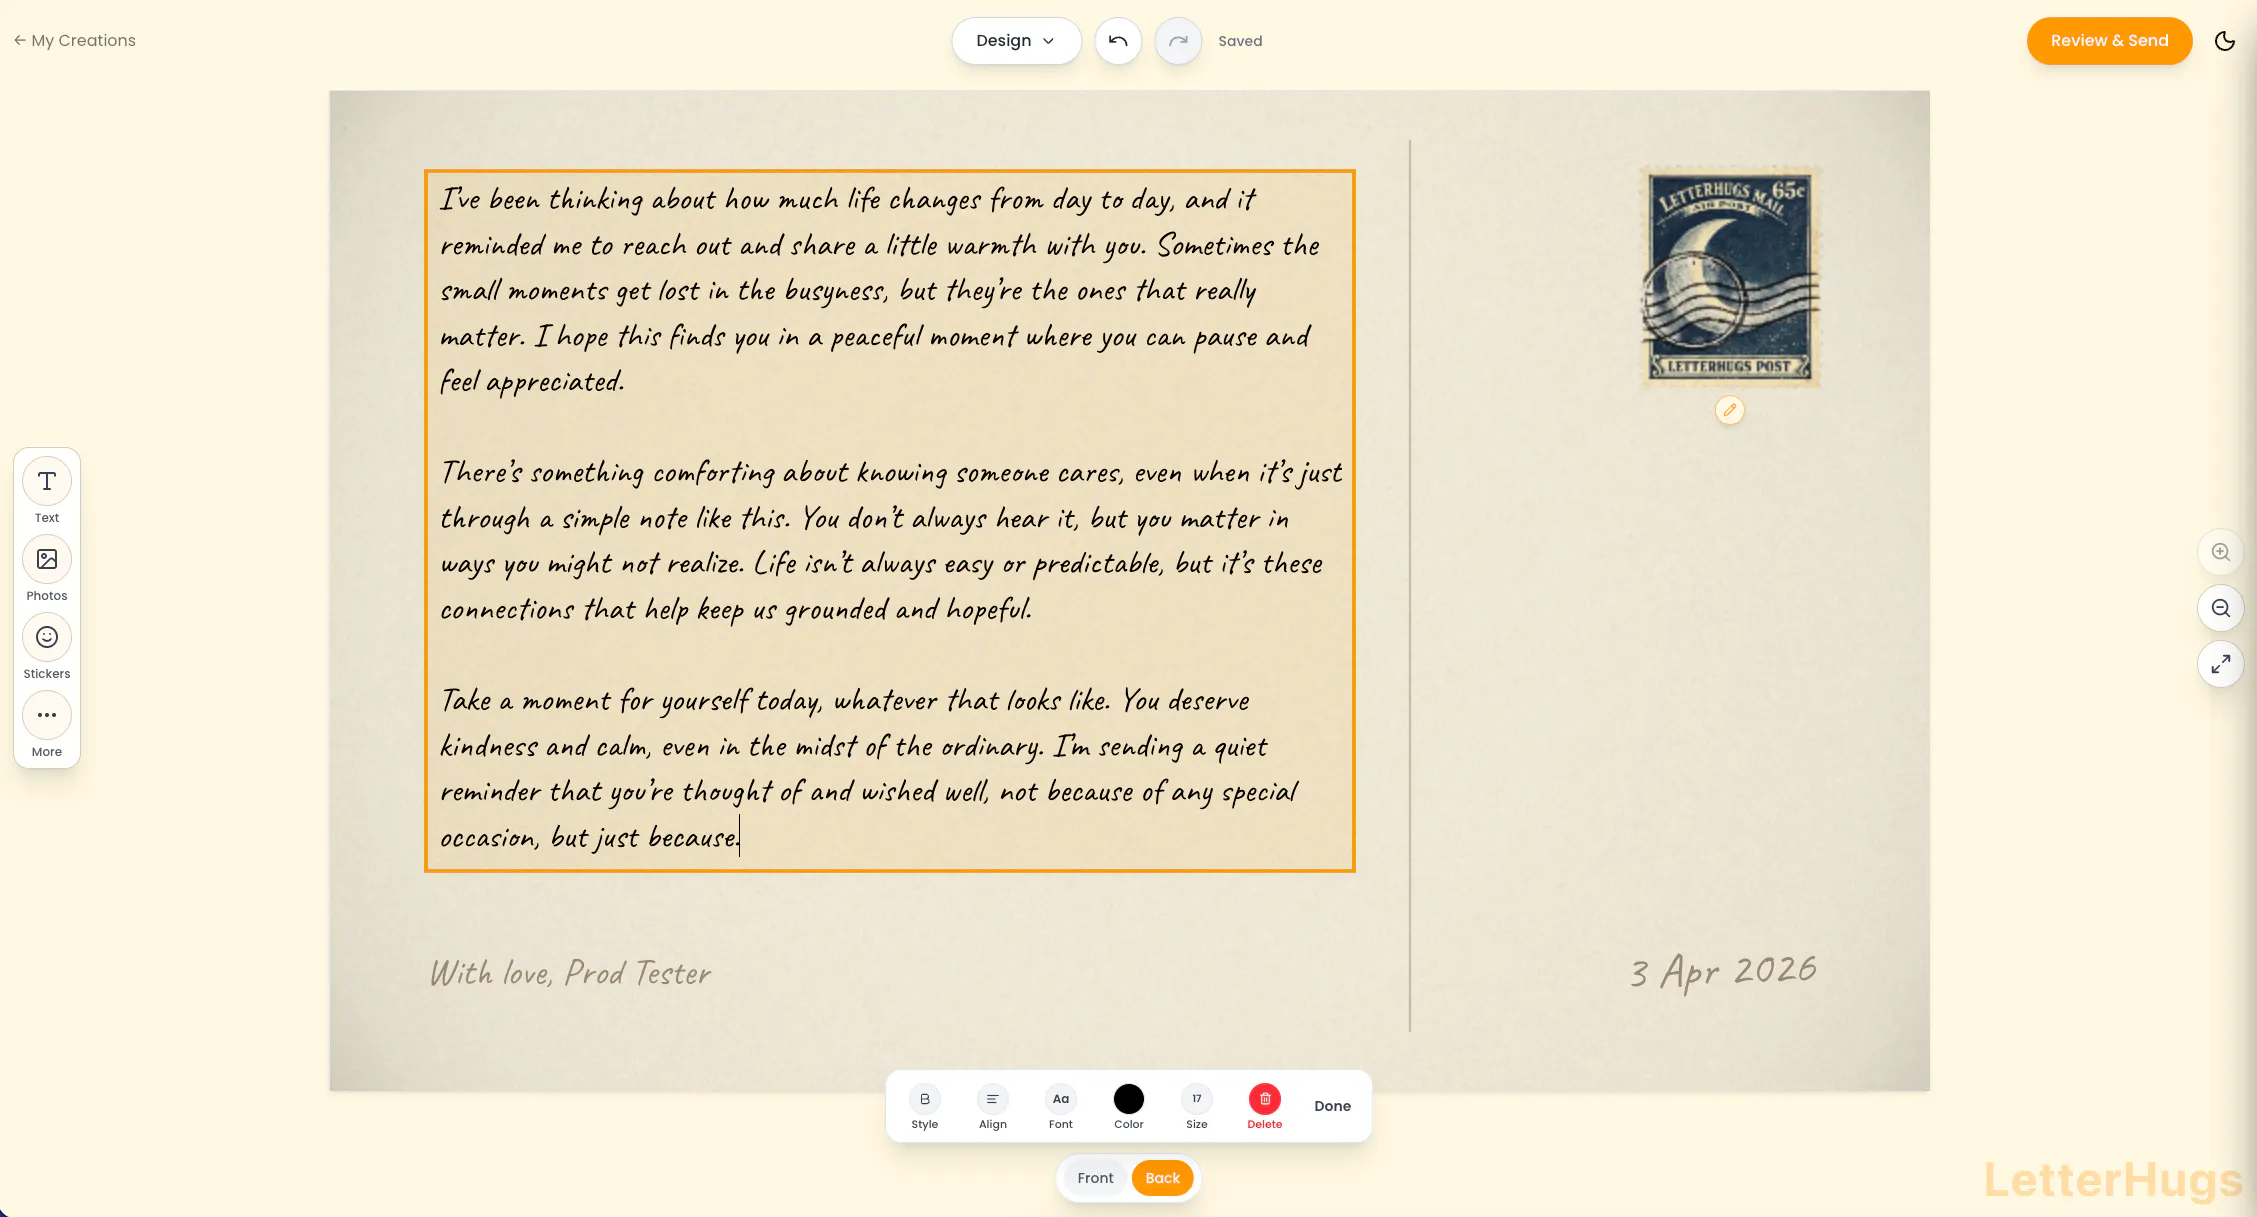The height and width of the screenshot is (1217, 2257).
Task: Expand the canvas to fullscreen
Action: [x=2221, y=664]
